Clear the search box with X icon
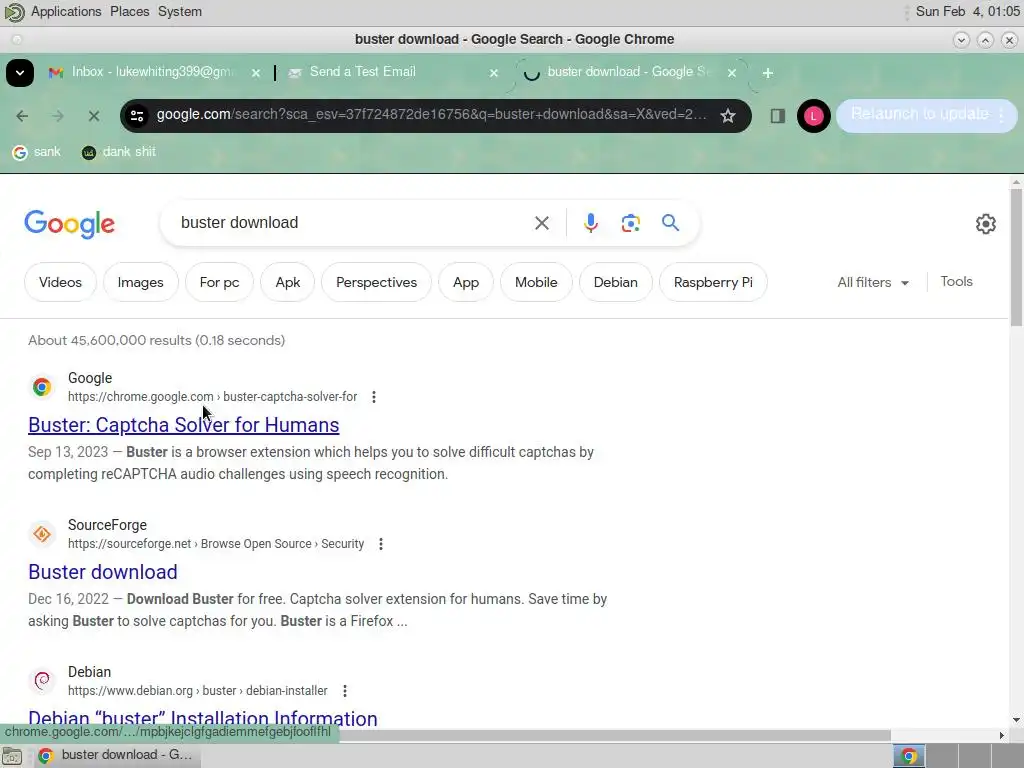 click(x=541, y=223)
